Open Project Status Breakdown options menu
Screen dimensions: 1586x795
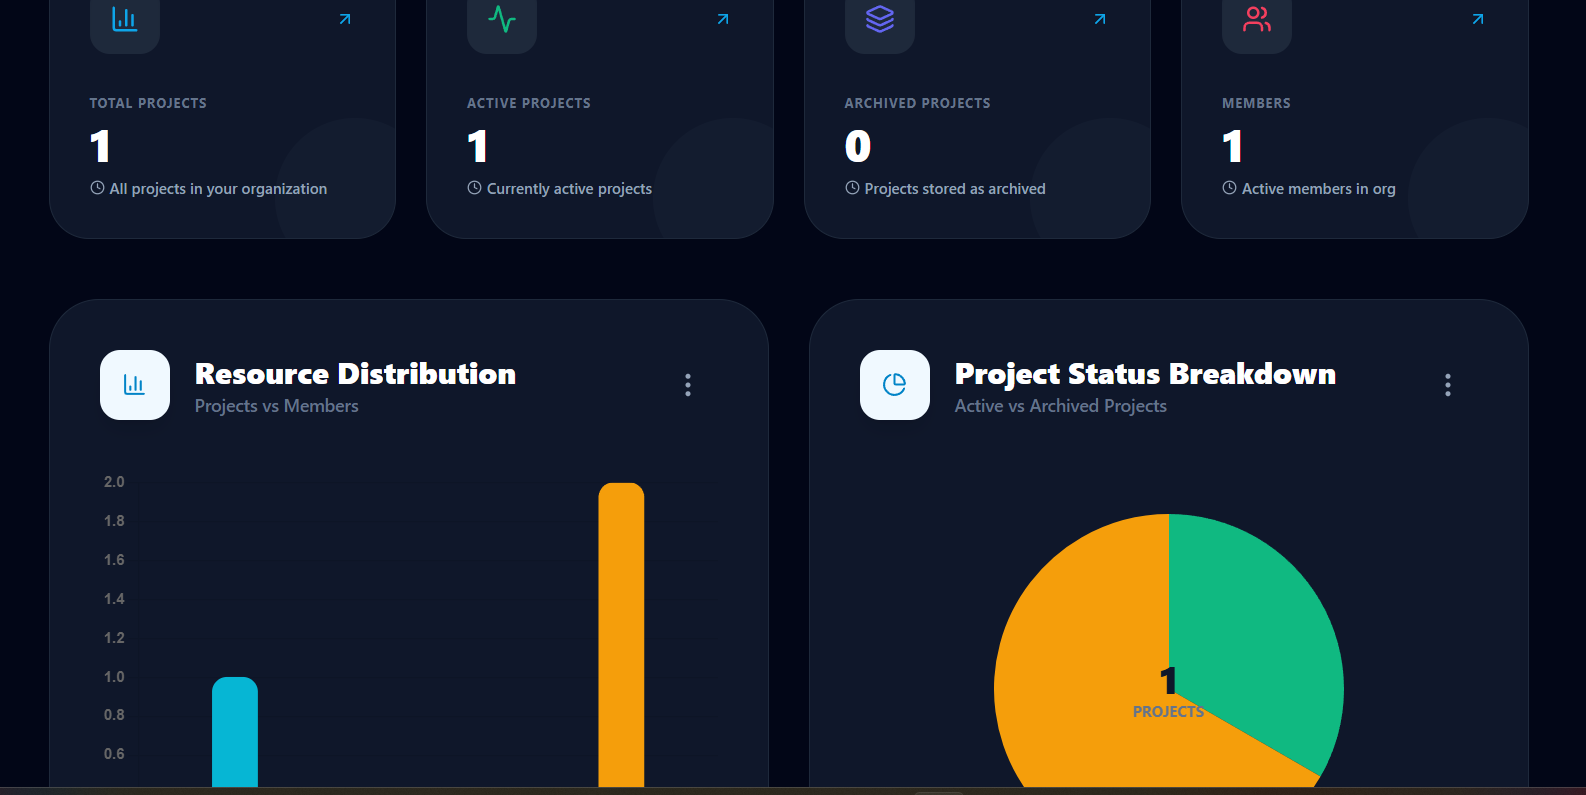(1448, 385)
